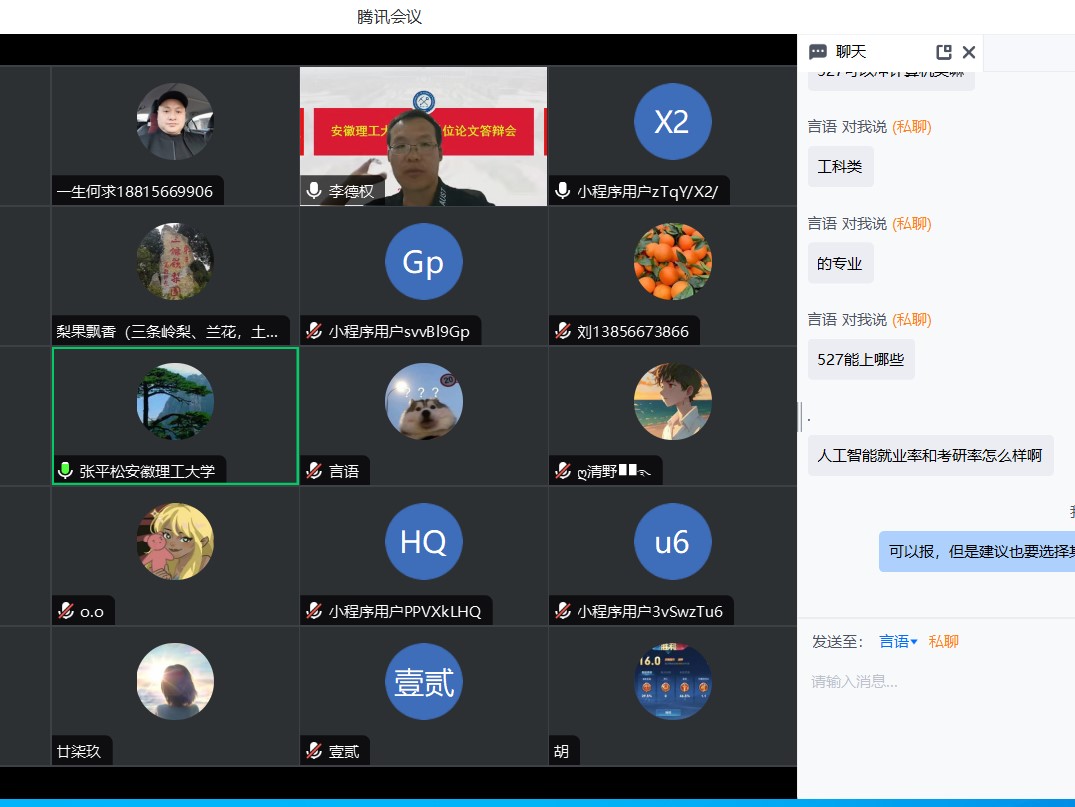Viewport: 1075px width, 807px height.
Task: Open the 发送至 recipient dropdown 言语
Action: click(898, 641)
